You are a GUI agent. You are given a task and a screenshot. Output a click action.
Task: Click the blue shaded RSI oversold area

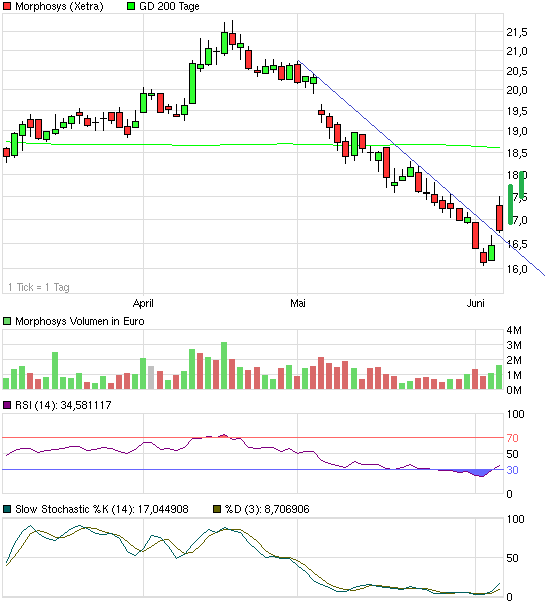(x=478, y=473)
